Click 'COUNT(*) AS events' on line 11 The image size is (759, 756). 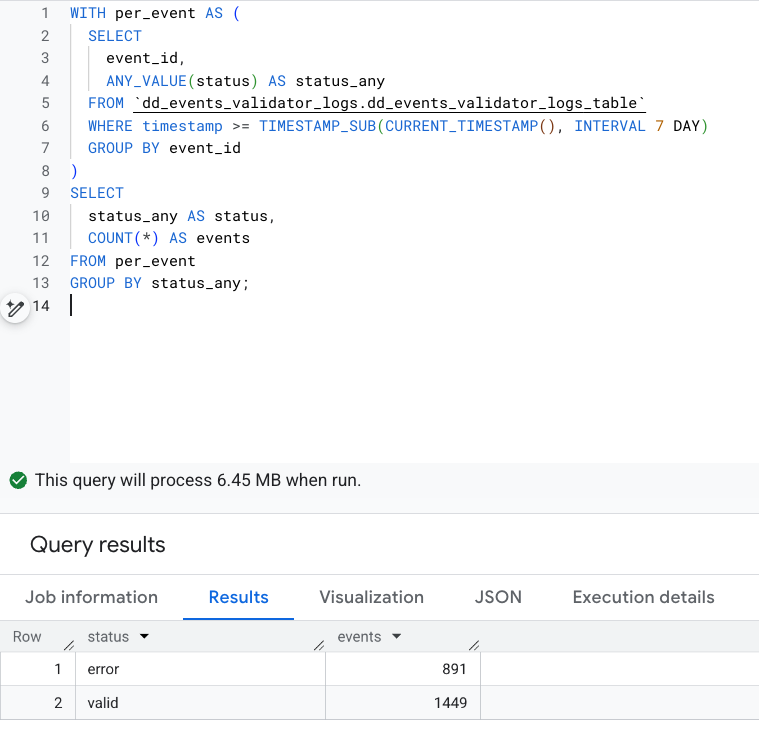pos(169,238)
